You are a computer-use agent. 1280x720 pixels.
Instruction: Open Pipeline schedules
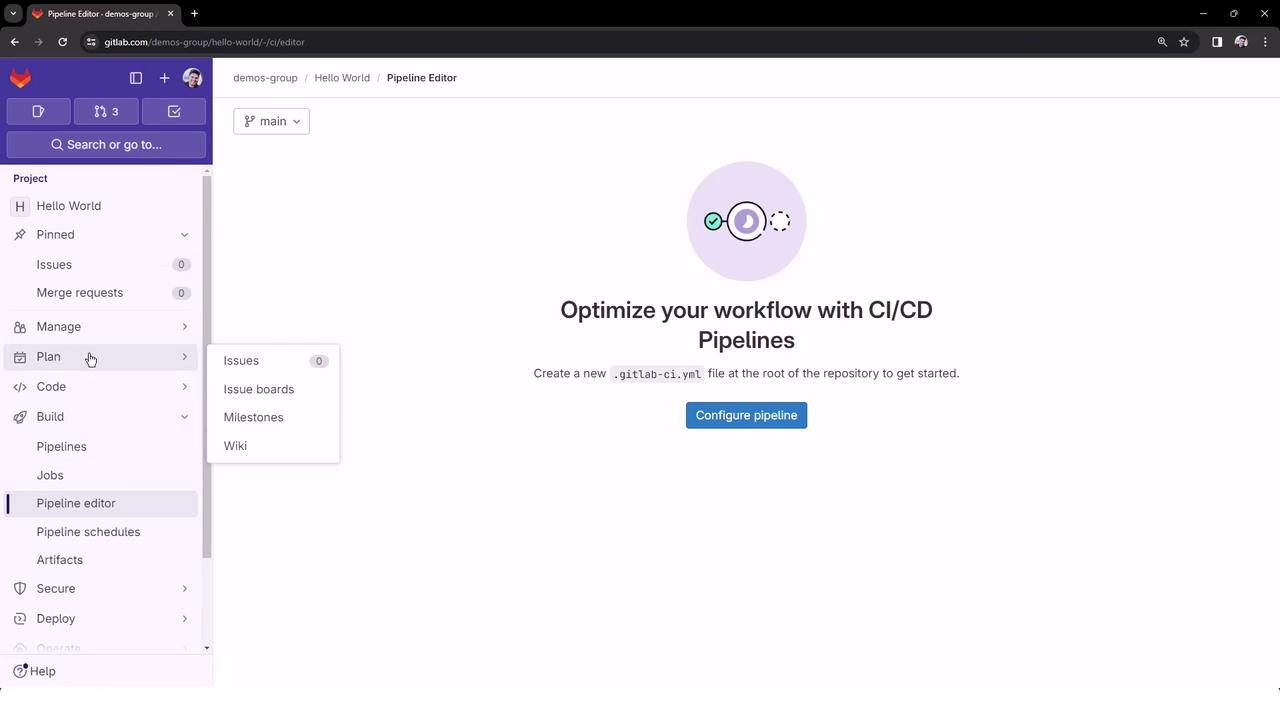click(102, 532)
